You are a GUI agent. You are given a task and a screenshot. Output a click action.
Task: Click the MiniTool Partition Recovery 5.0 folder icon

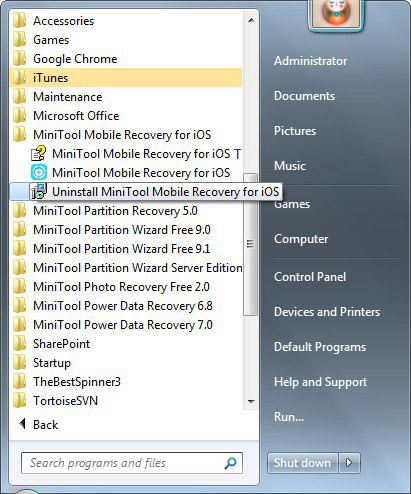tap(19, 211)
